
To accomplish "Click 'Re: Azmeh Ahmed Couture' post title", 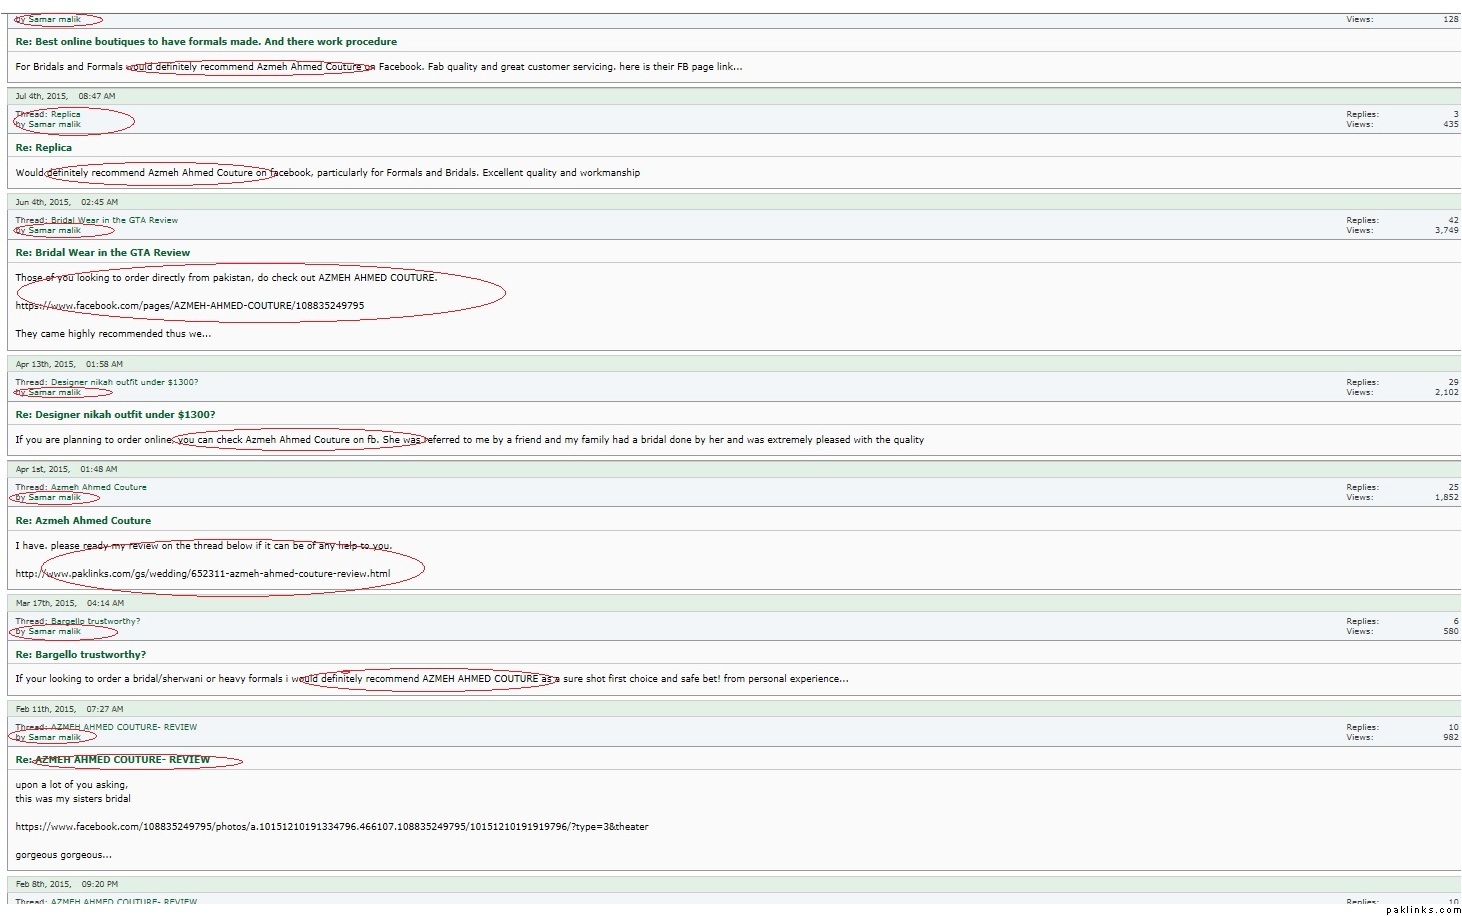I will [x=83, y=521].
